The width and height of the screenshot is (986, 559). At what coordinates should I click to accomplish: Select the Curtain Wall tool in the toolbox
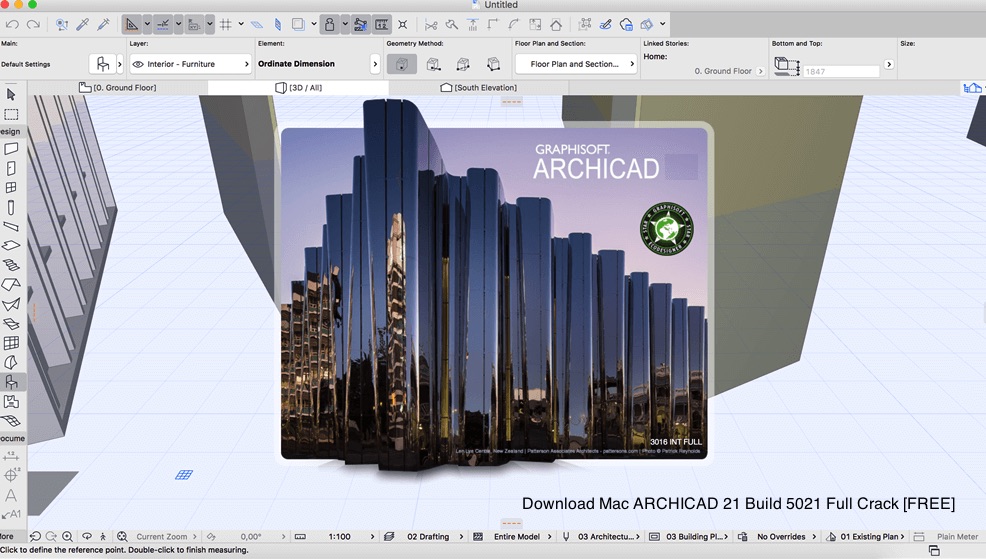point(11,343)
